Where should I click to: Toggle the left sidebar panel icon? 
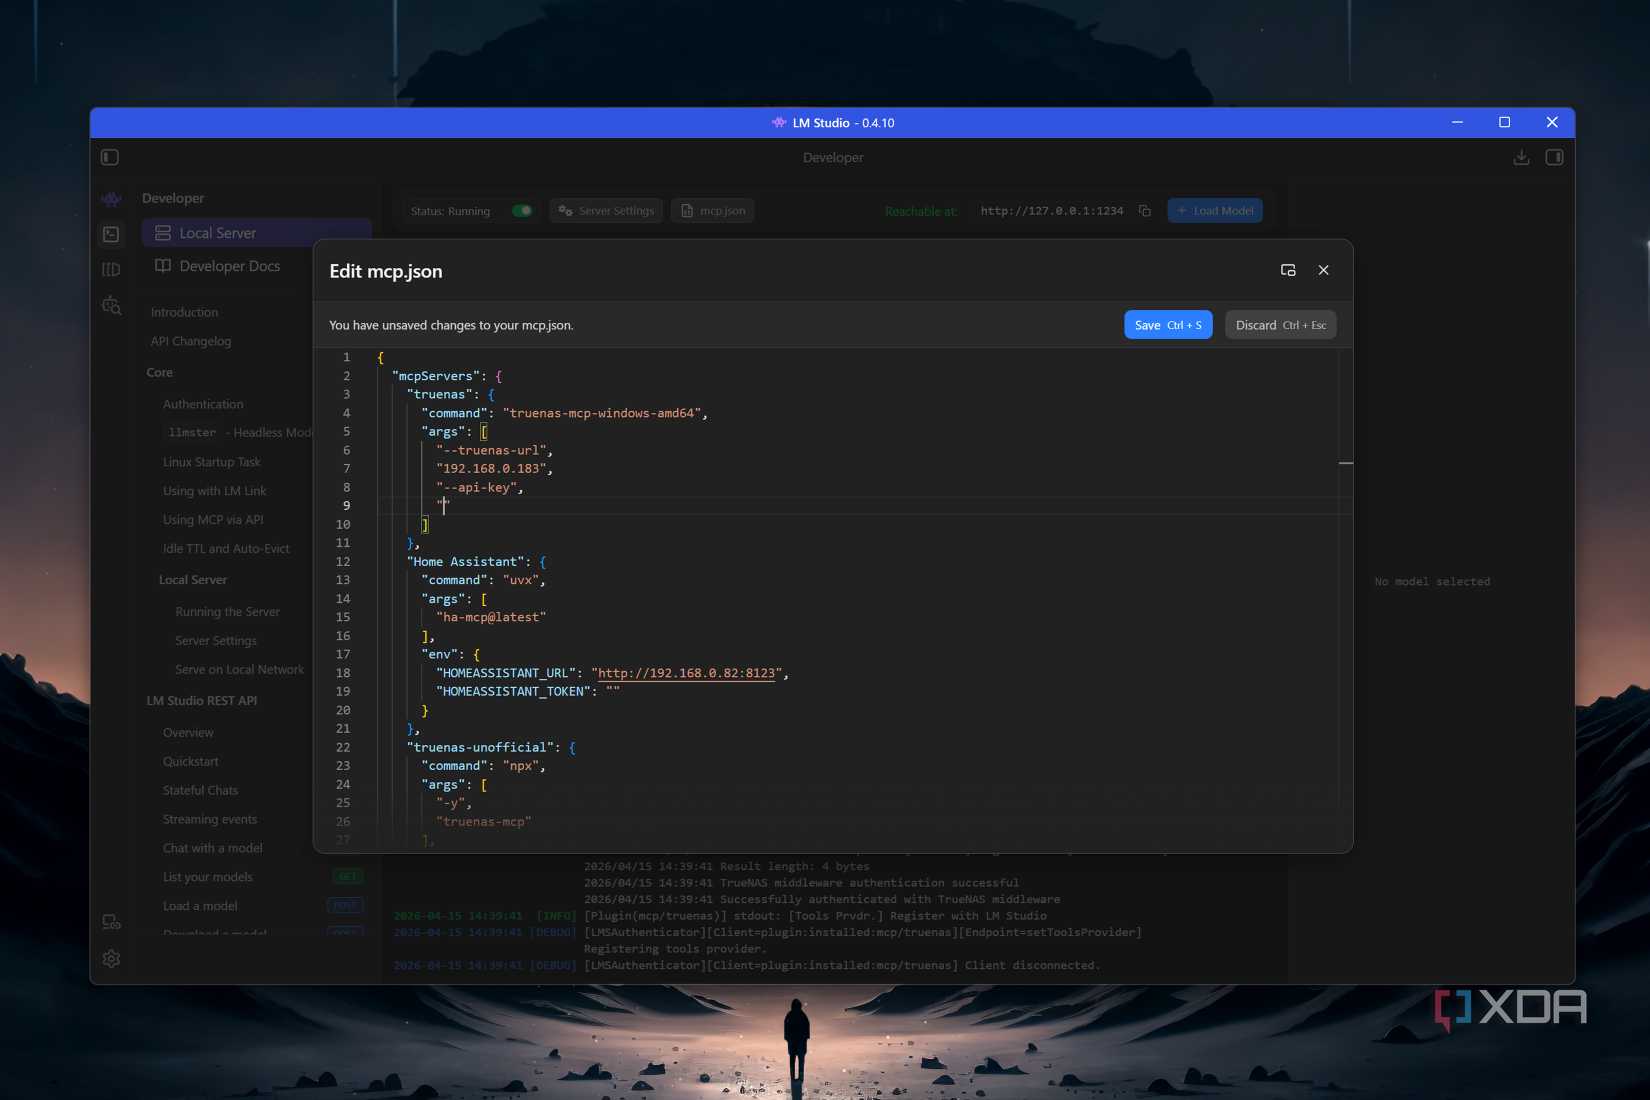(x=110, y=157)
